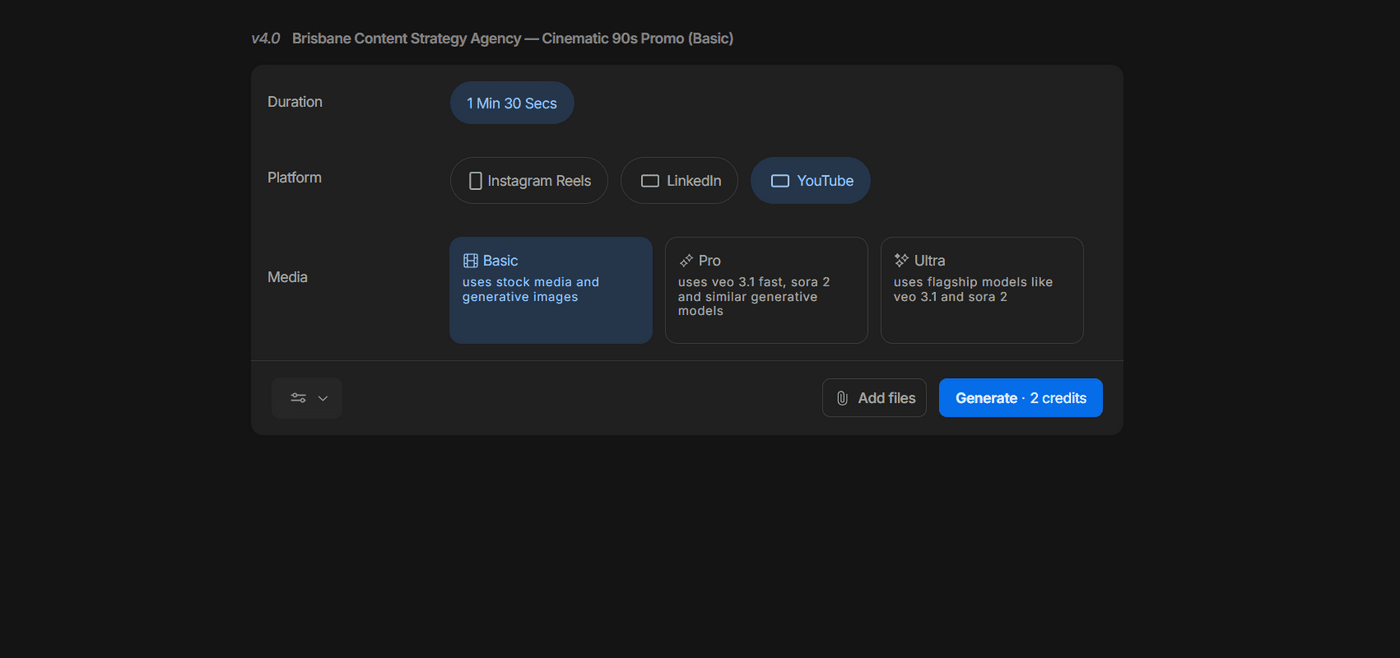Click the film strip icon on Basic
1400x658 pixels.
[470, 261]
